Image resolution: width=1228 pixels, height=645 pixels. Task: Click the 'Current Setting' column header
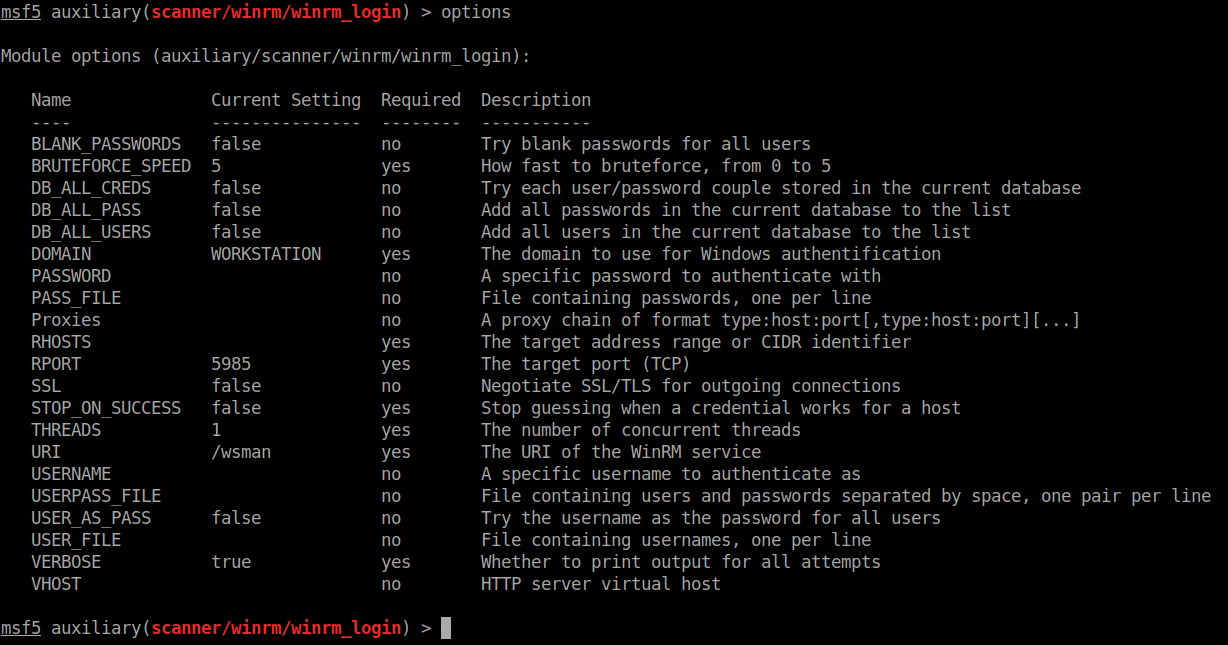click(x=286, y=100)
